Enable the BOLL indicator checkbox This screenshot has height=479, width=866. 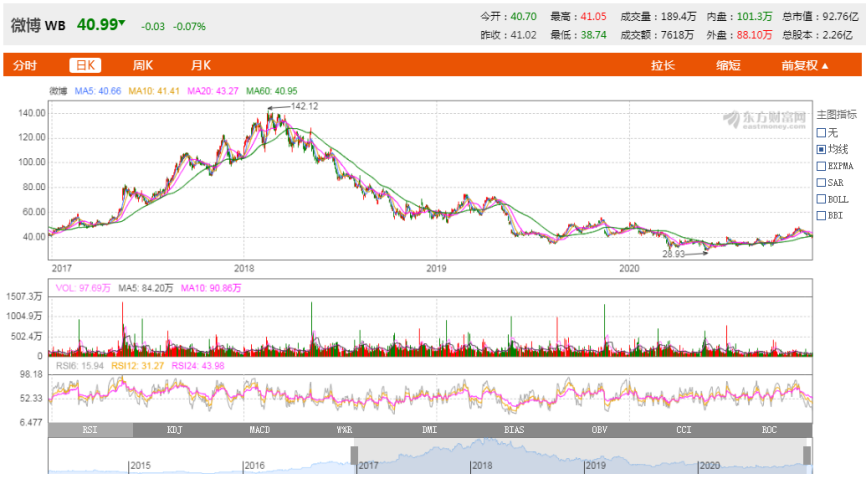(821, 199)
